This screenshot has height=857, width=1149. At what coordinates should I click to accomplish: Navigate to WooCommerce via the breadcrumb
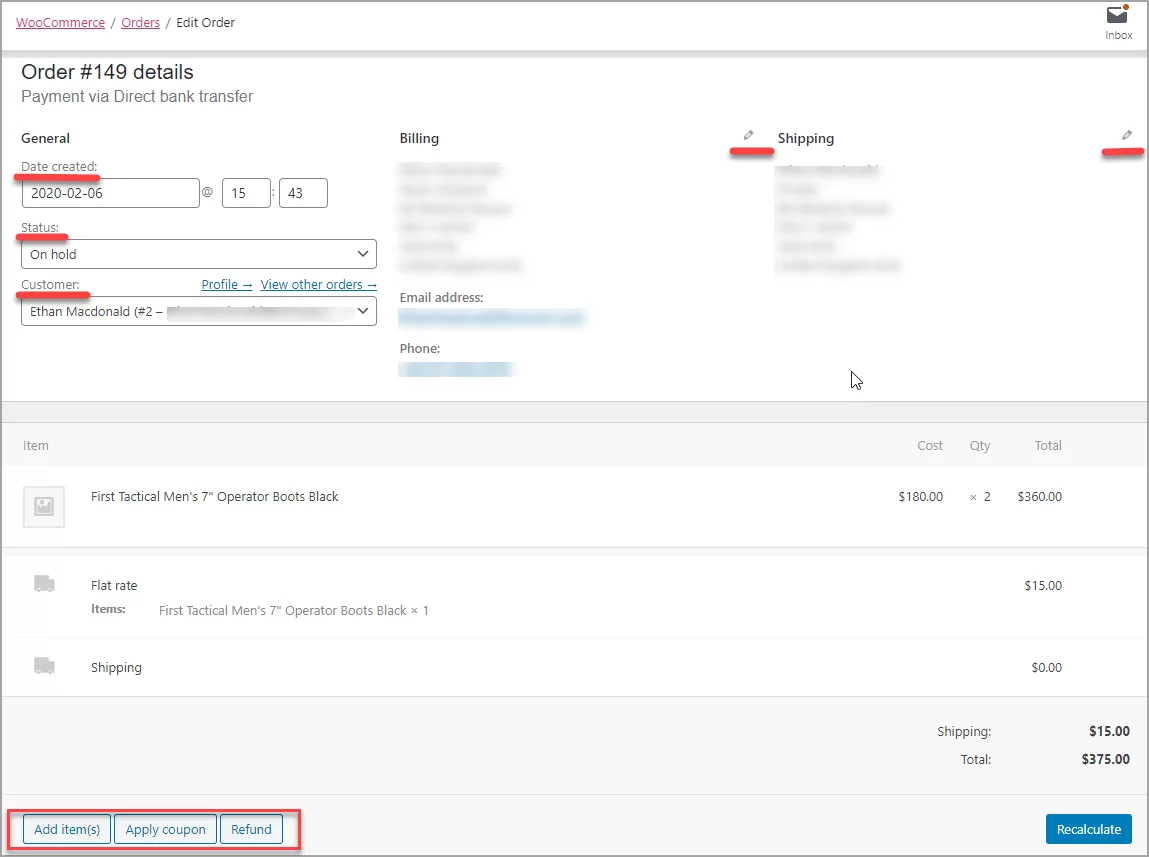(60, 22)
